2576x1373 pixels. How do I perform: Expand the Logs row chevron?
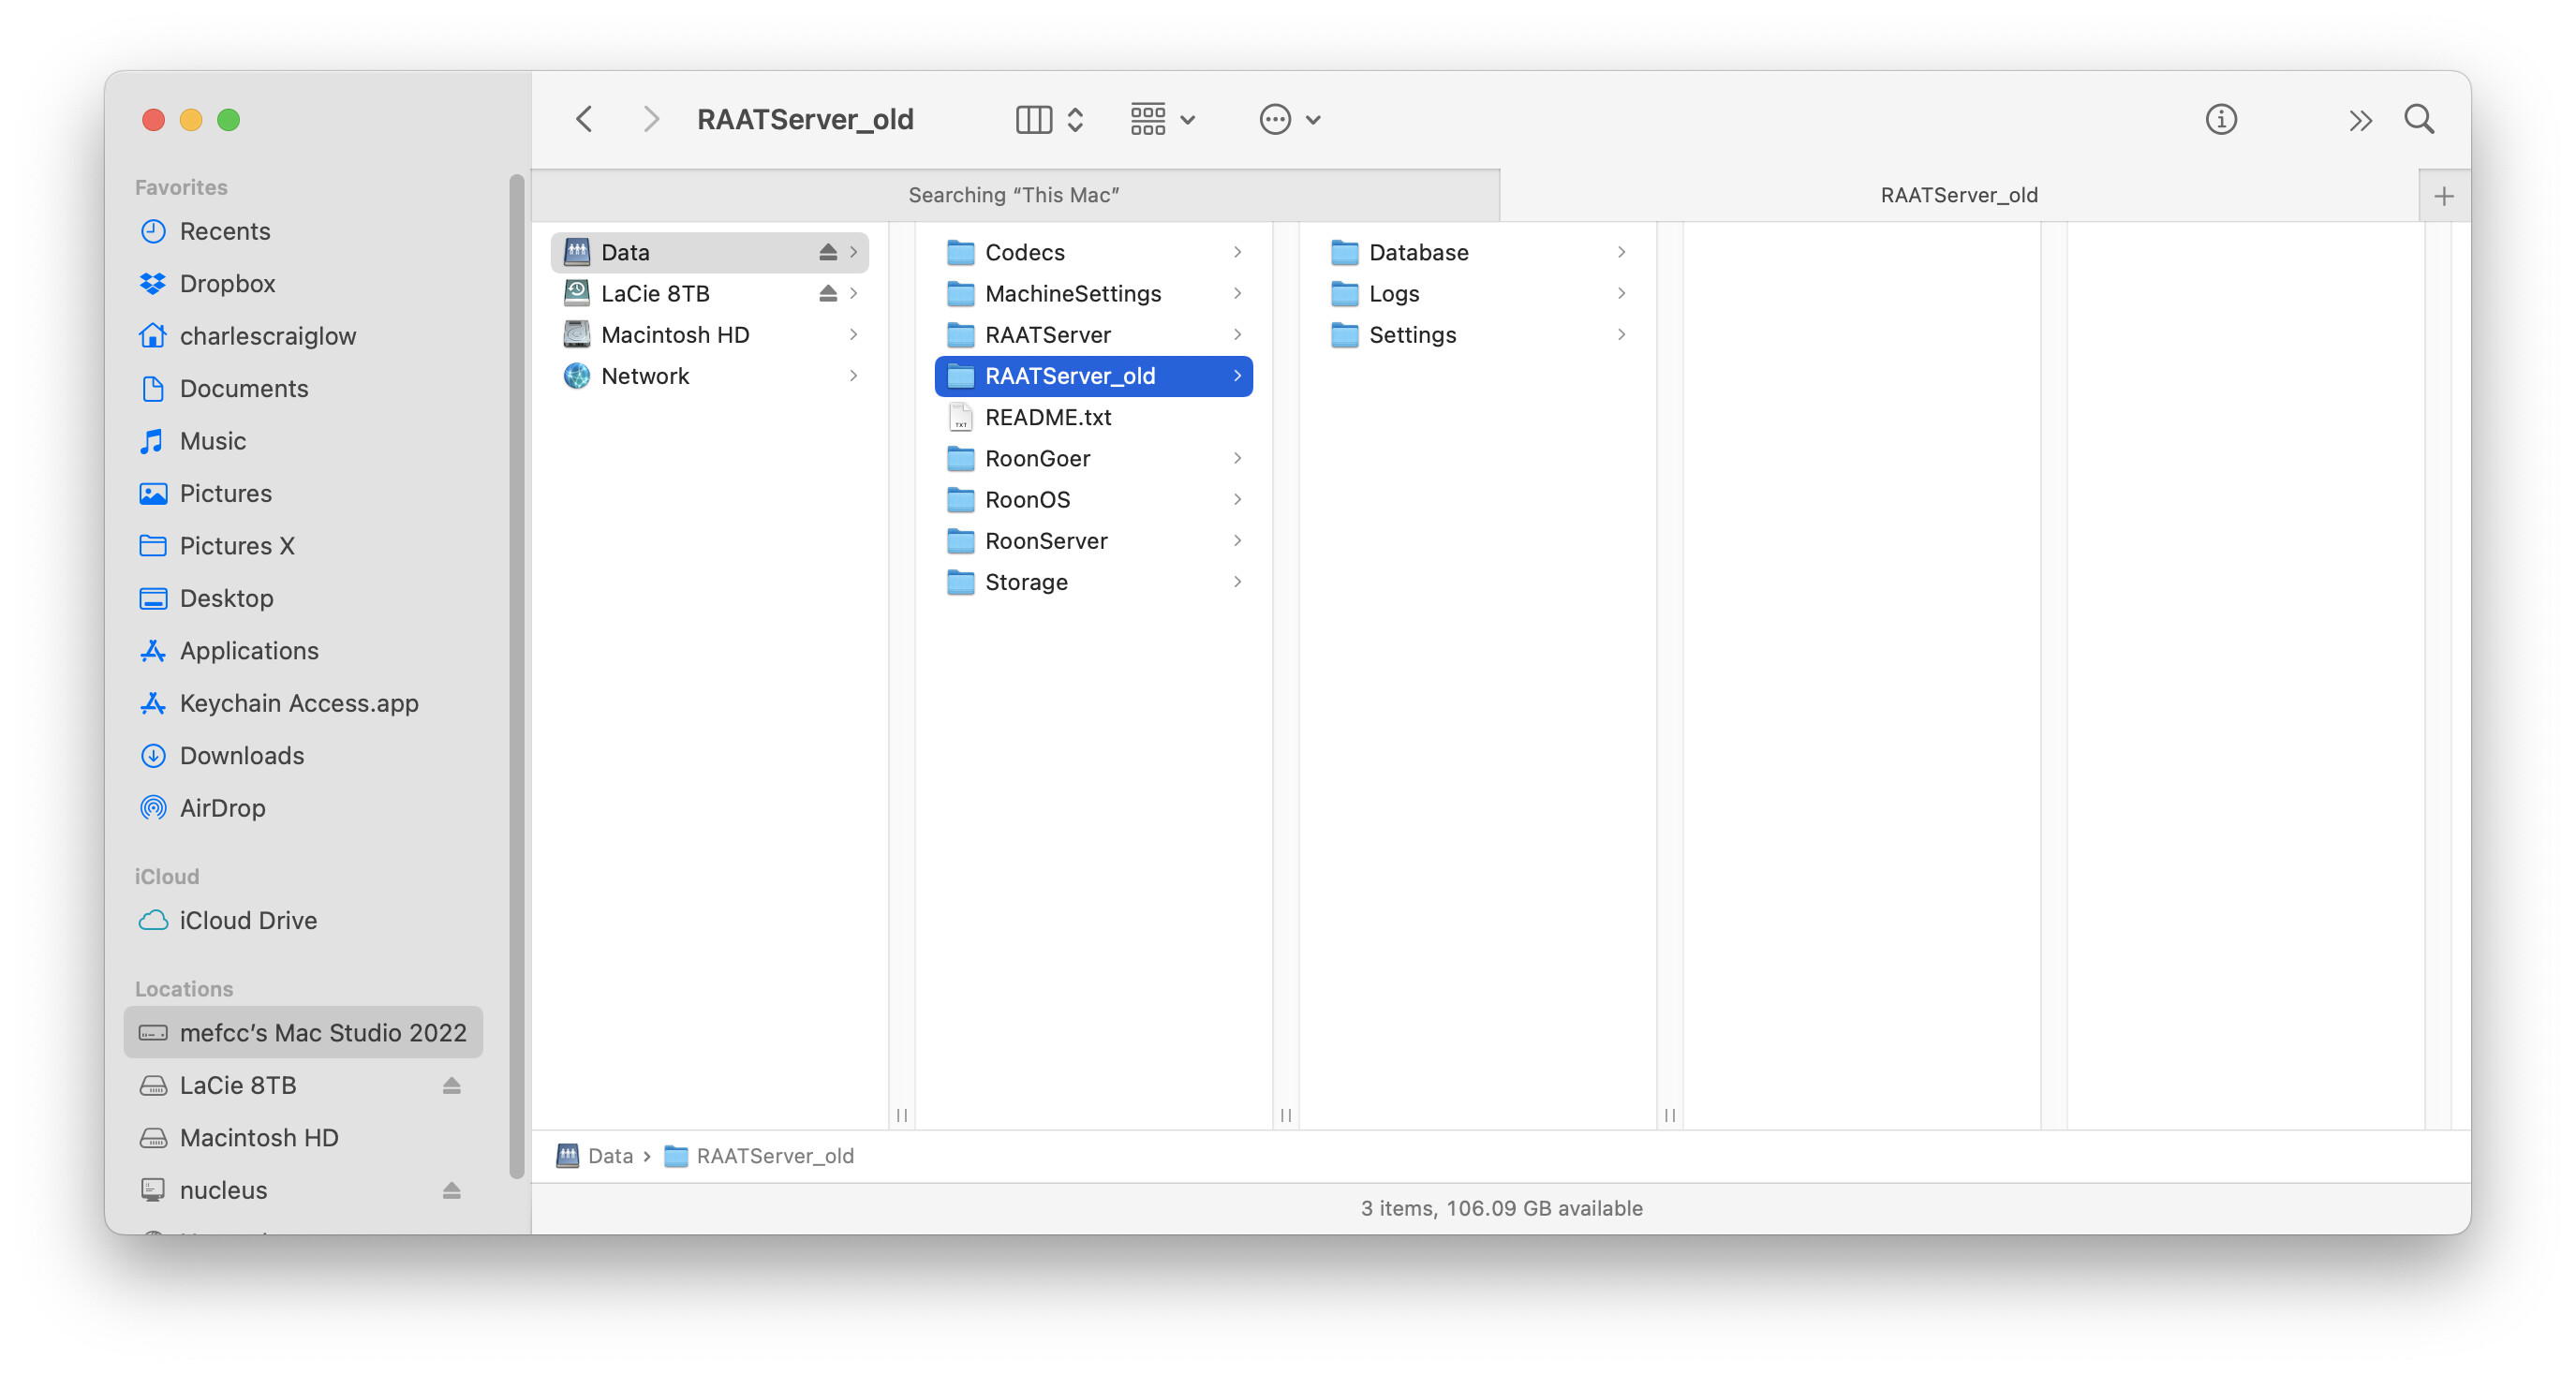pos(1621,293)
